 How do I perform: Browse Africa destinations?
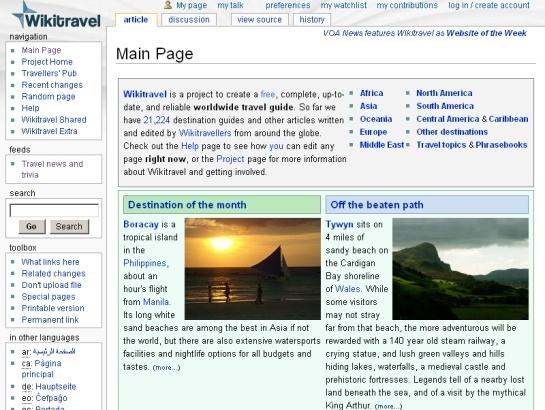tap(372, 93)
